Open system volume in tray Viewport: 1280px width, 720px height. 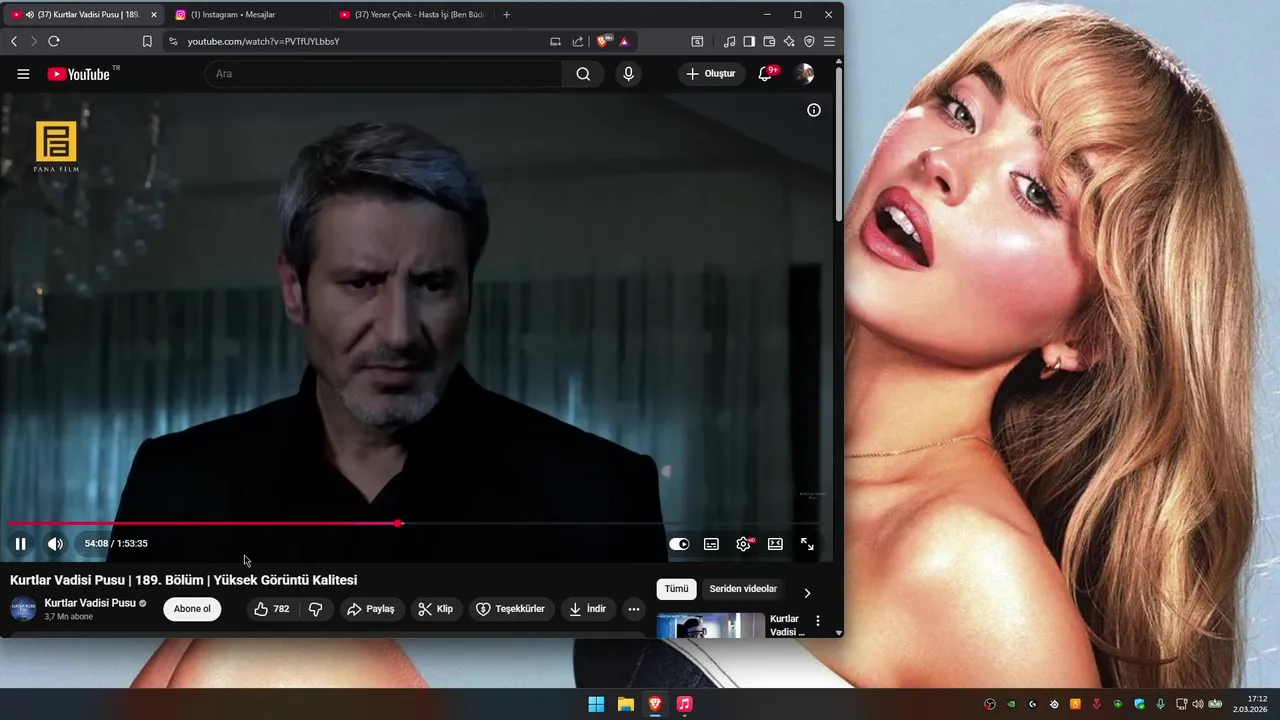[x=1197, y=704]
